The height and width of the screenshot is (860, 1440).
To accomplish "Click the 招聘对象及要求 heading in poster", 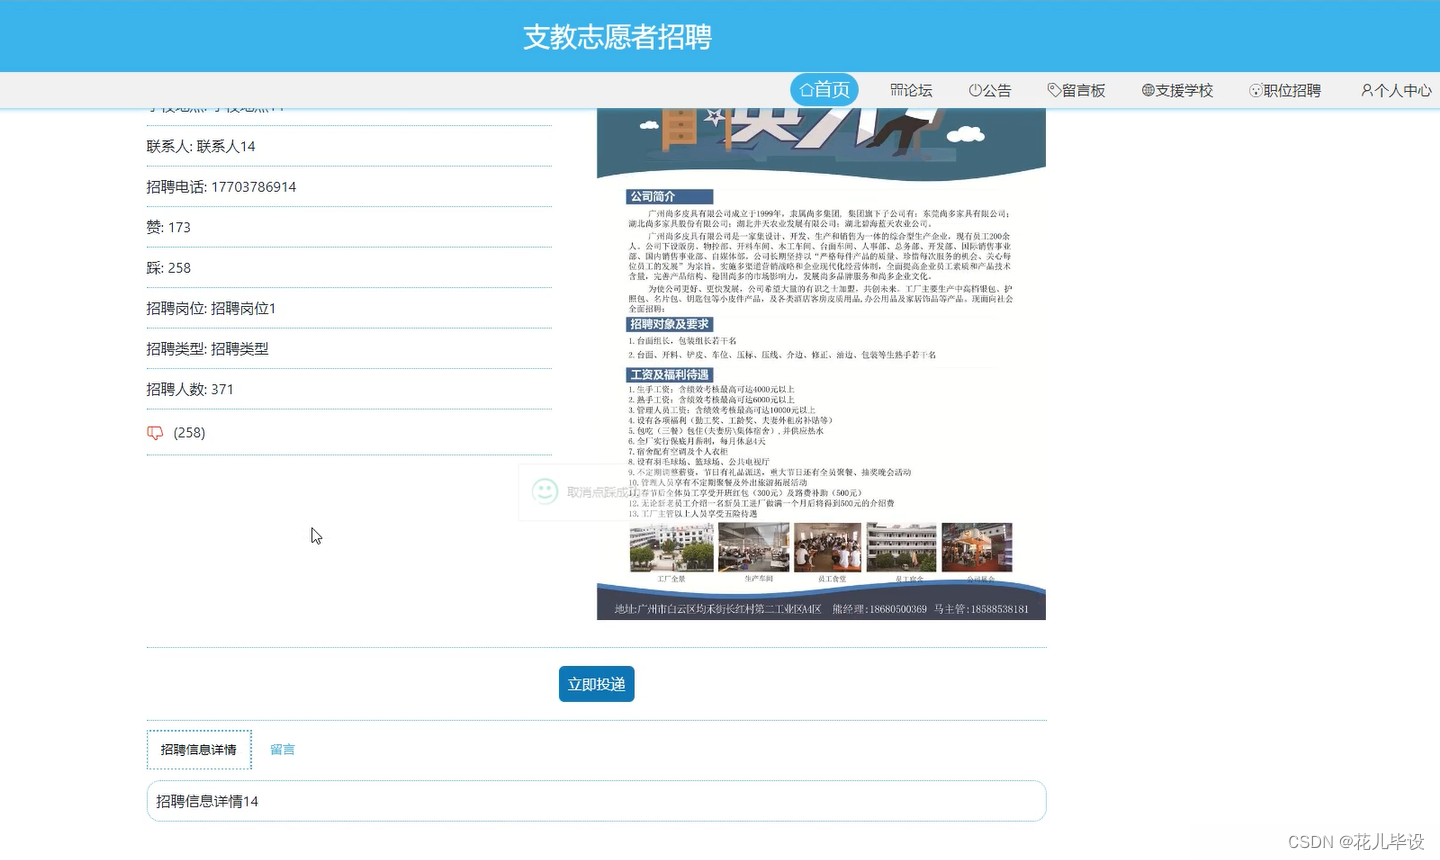I will tap(669, 324).
